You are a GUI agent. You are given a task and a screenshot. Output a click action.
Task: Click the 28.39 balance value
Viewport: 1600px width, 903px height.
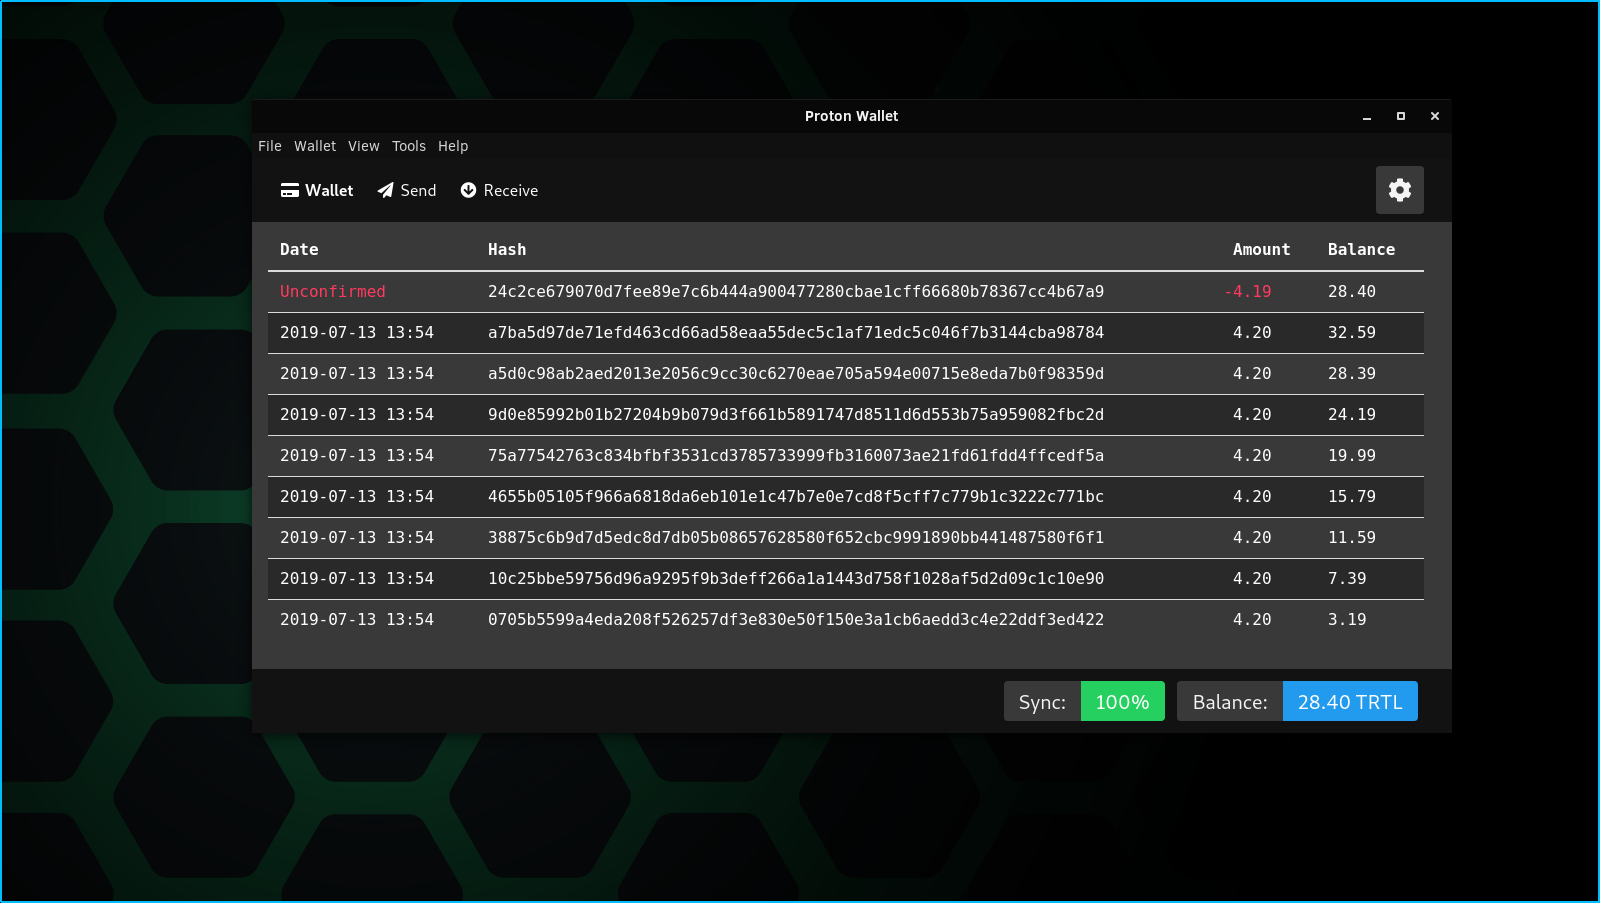pyautogui.click(x=1352, y=373)
